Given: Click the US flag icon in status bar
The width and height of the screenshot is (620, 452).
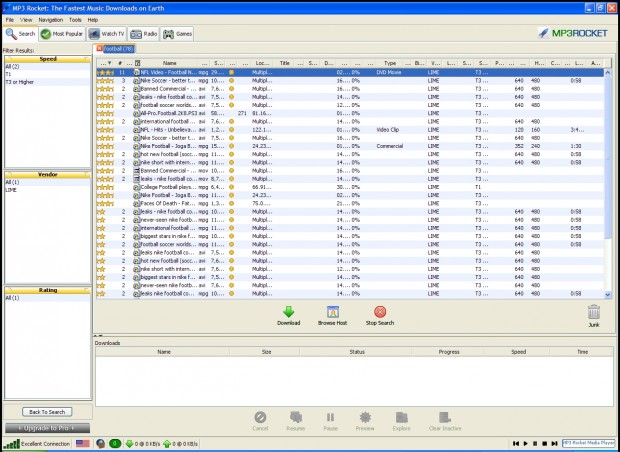Looking at the screenshot, I should point(83,444).
